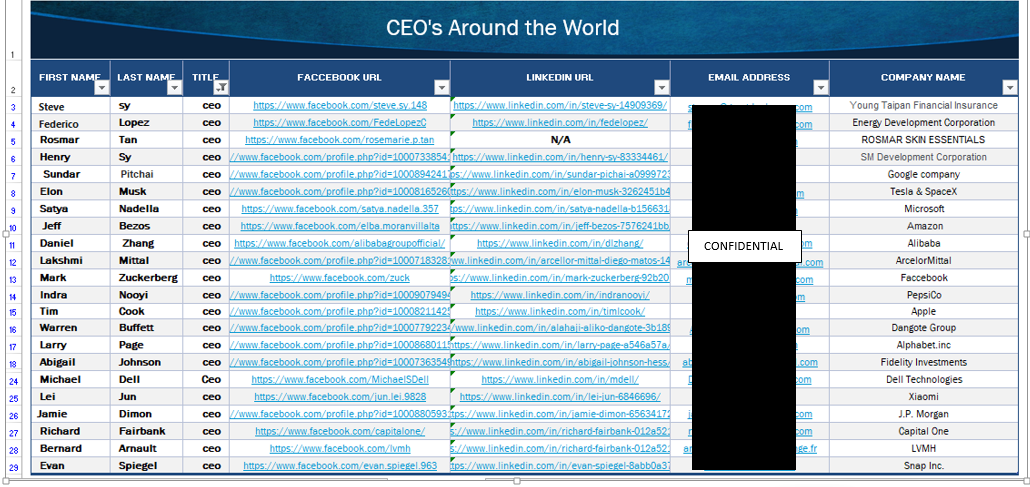Open the lei-jun LinkedIn link
The height and width of the screenshot is (487, 1030).
(x=560, y=396)
